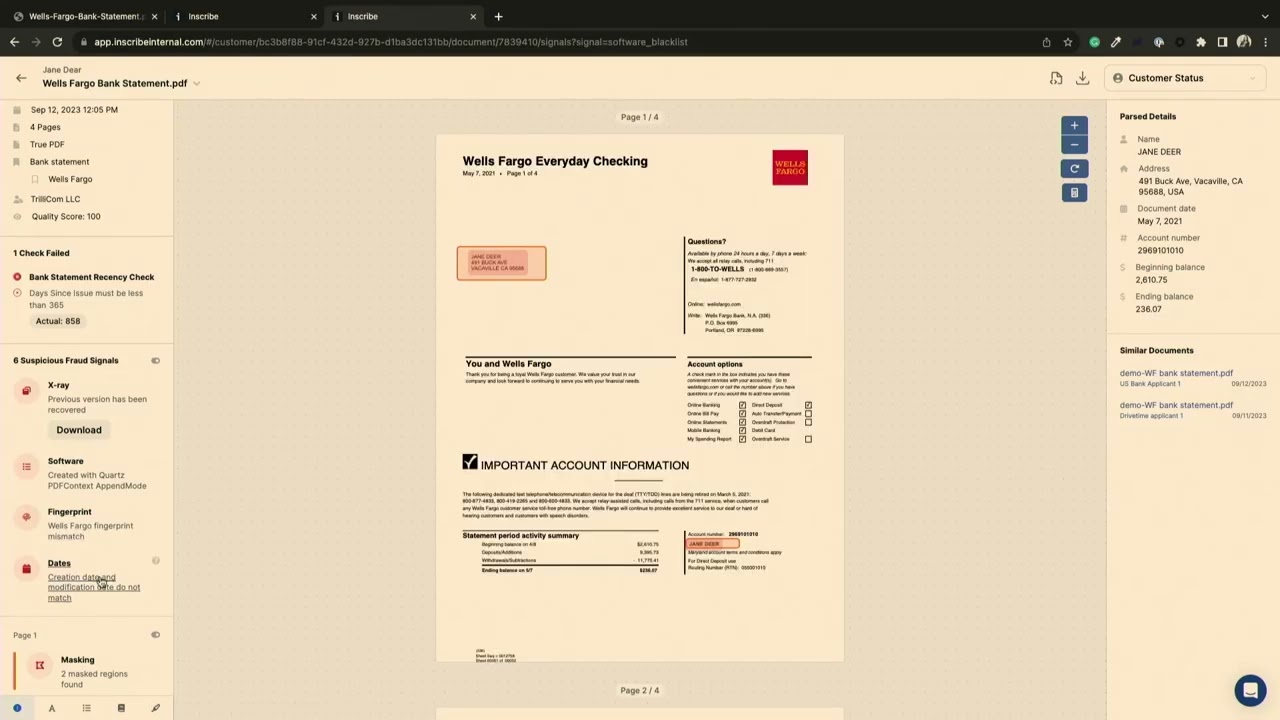Viewport: 1280px width, 720px height.
Task: Click the back arrow next to Jane Dear
Action: coord(21,77)
